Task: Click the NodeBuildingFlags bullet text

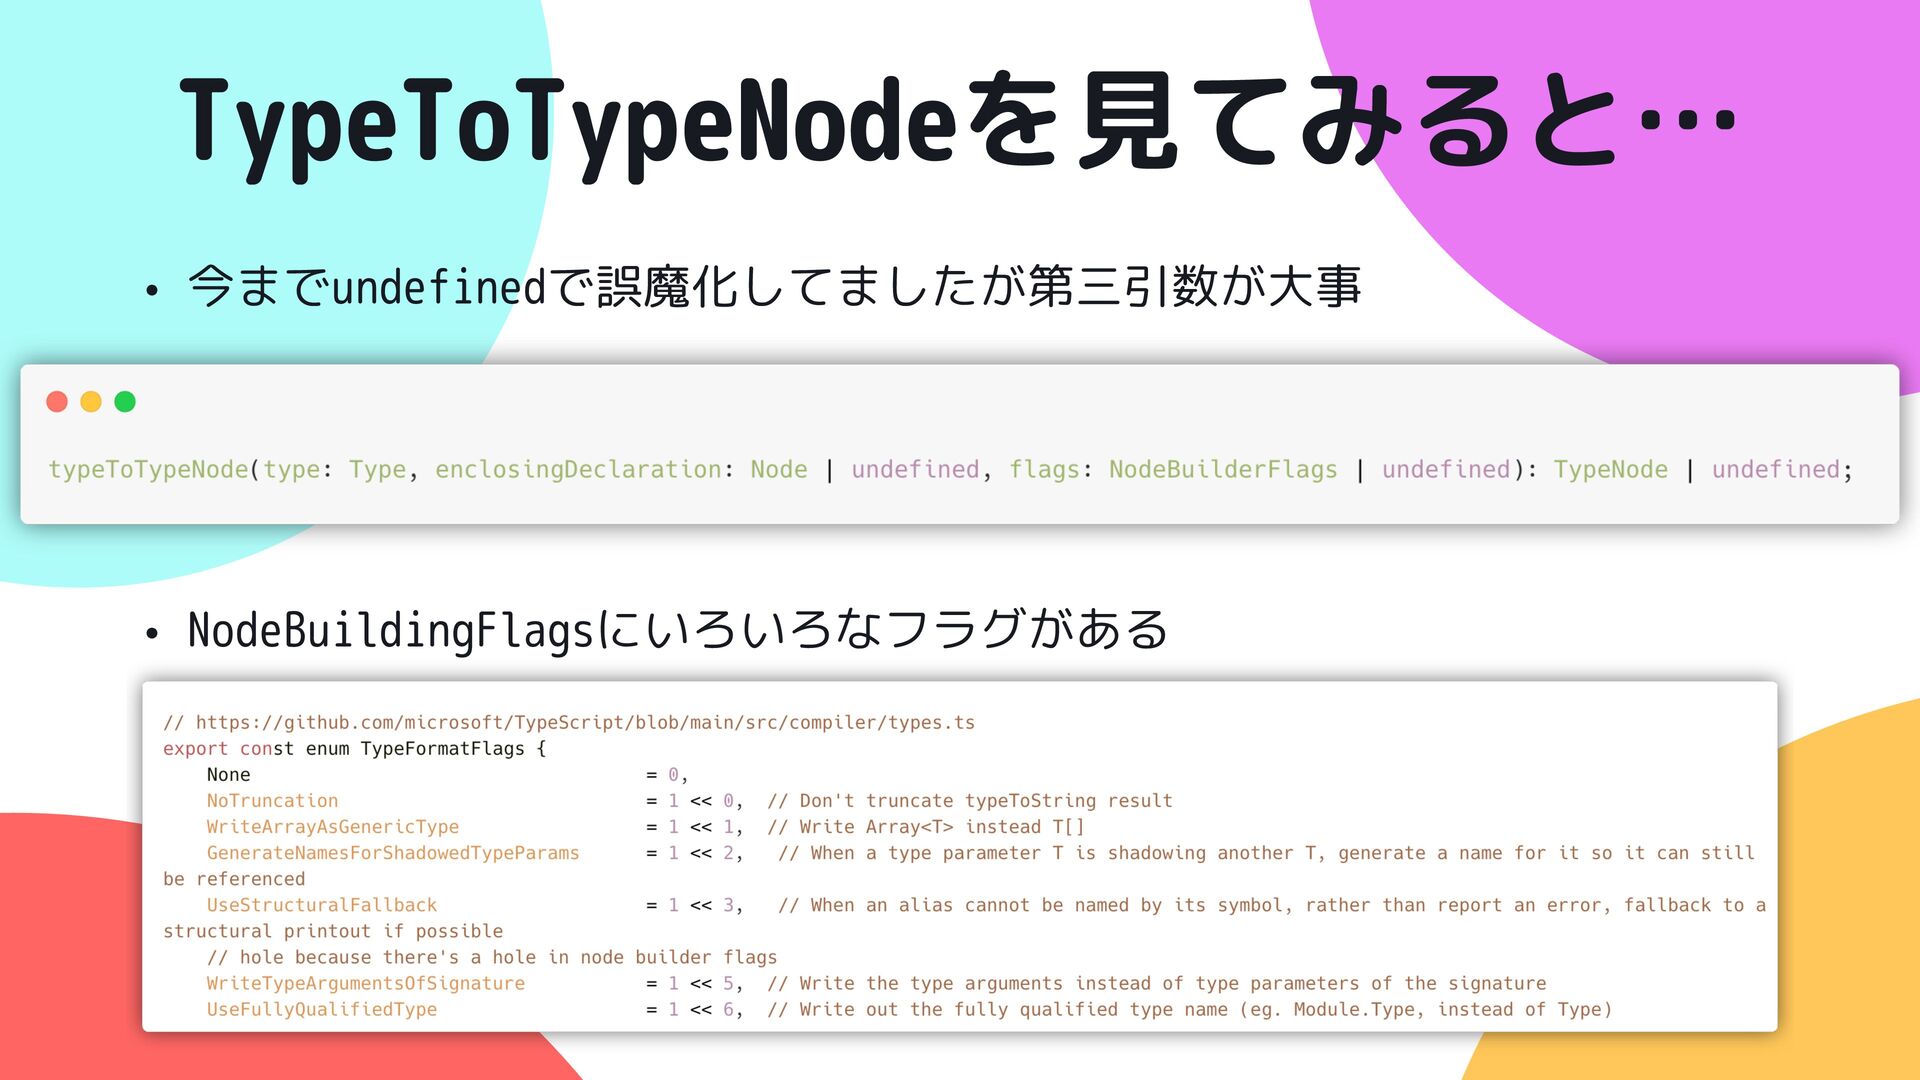Action: pos(677,631)
